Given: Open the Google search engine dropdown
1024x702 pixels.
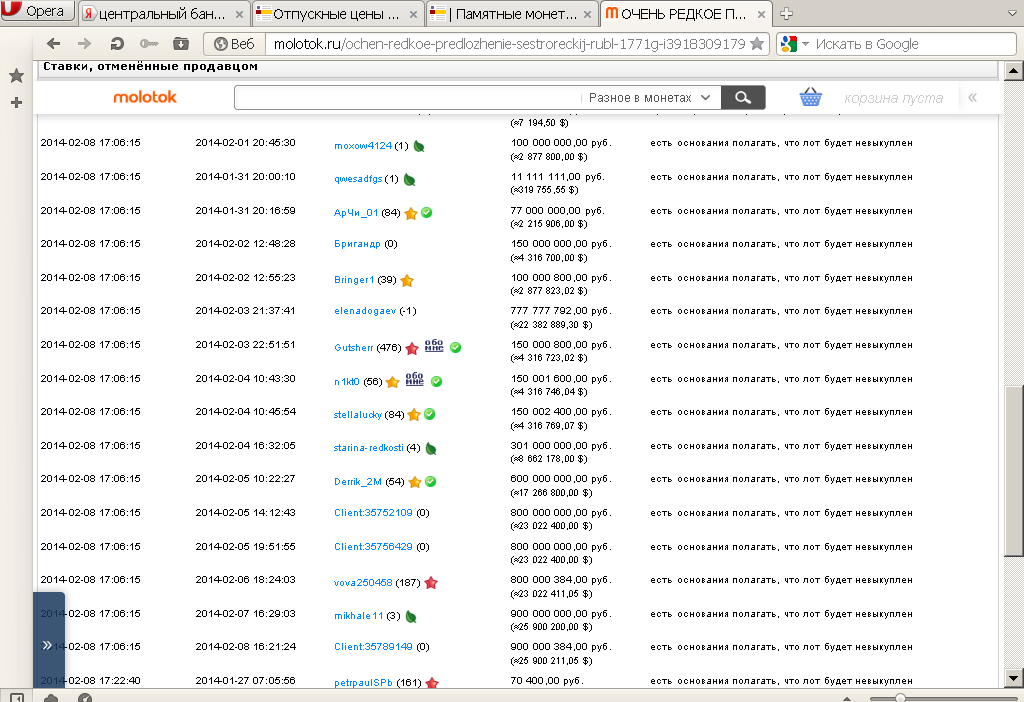Looking at the screenshot, I should click(x=794, y=44).
